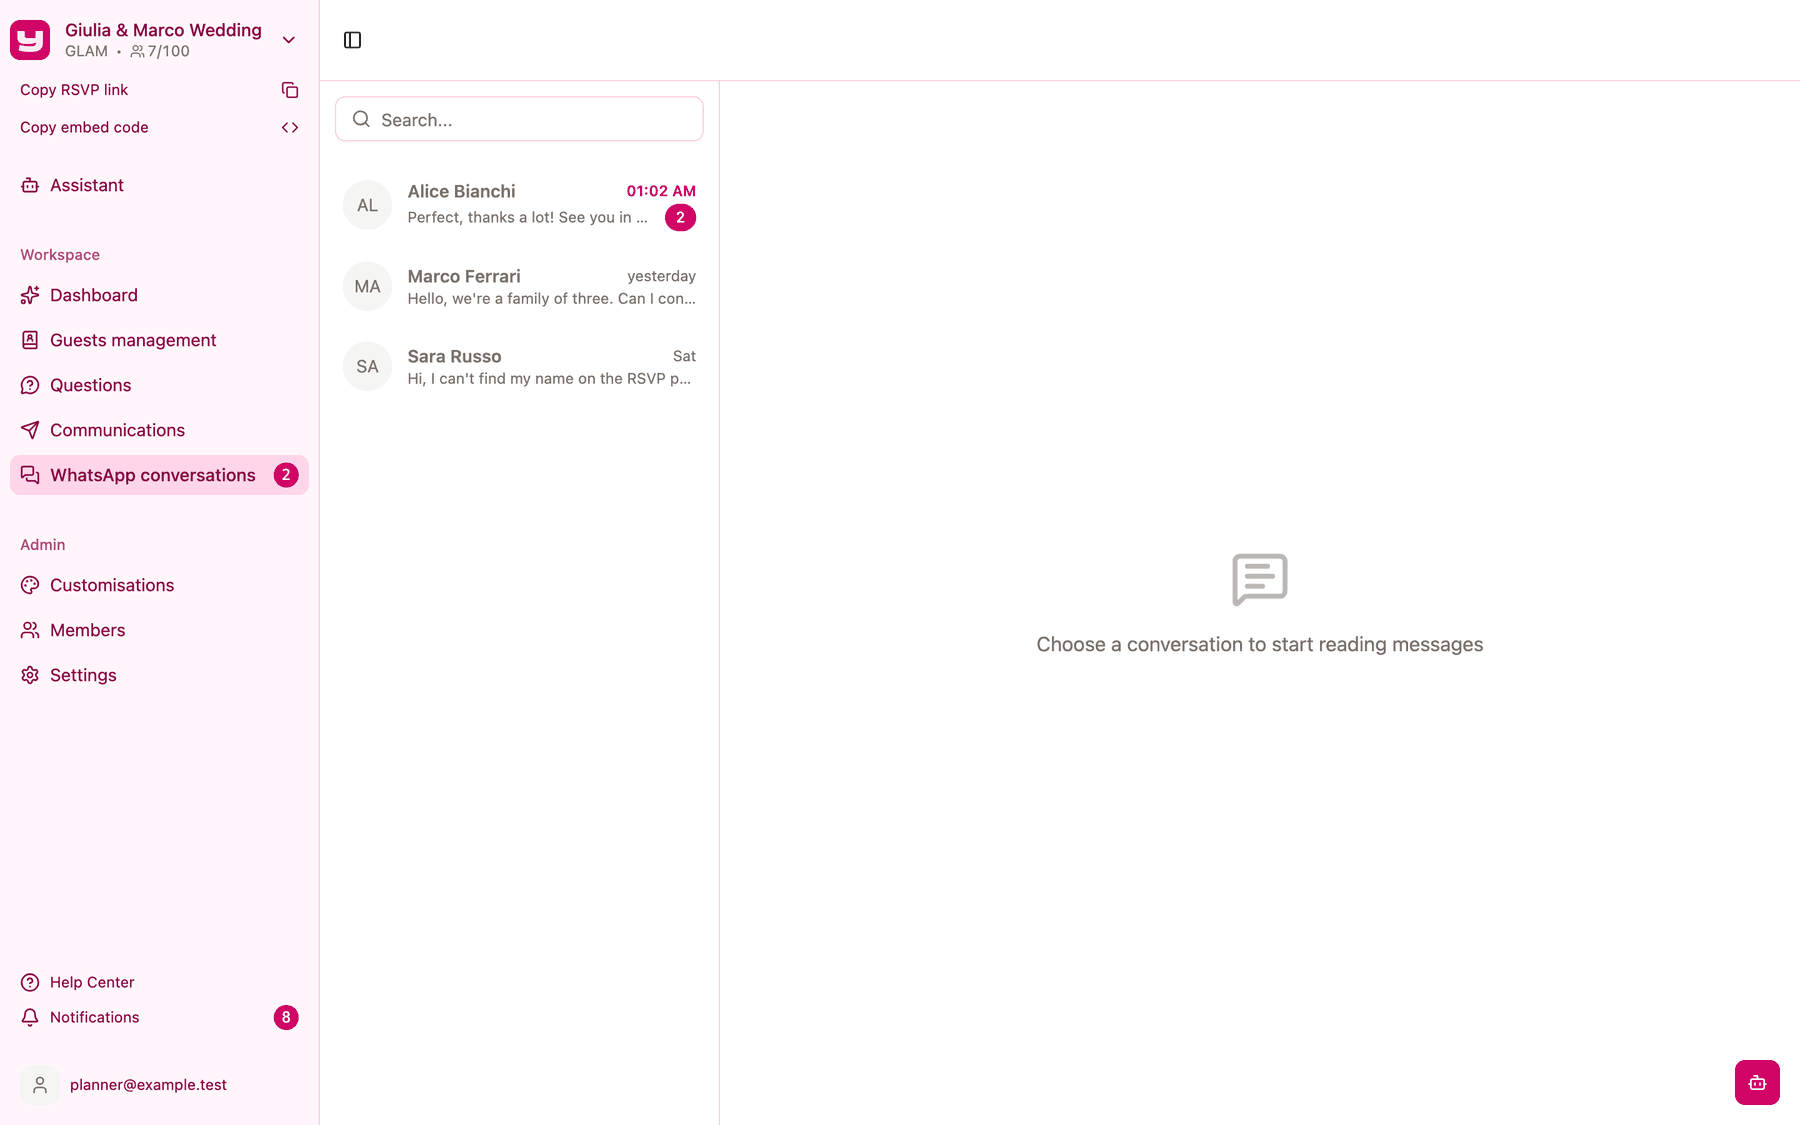The height and width of the screenshot is (1125, 1800).
Task: Navigate to Questions
Action: click(x=160, y=385)
